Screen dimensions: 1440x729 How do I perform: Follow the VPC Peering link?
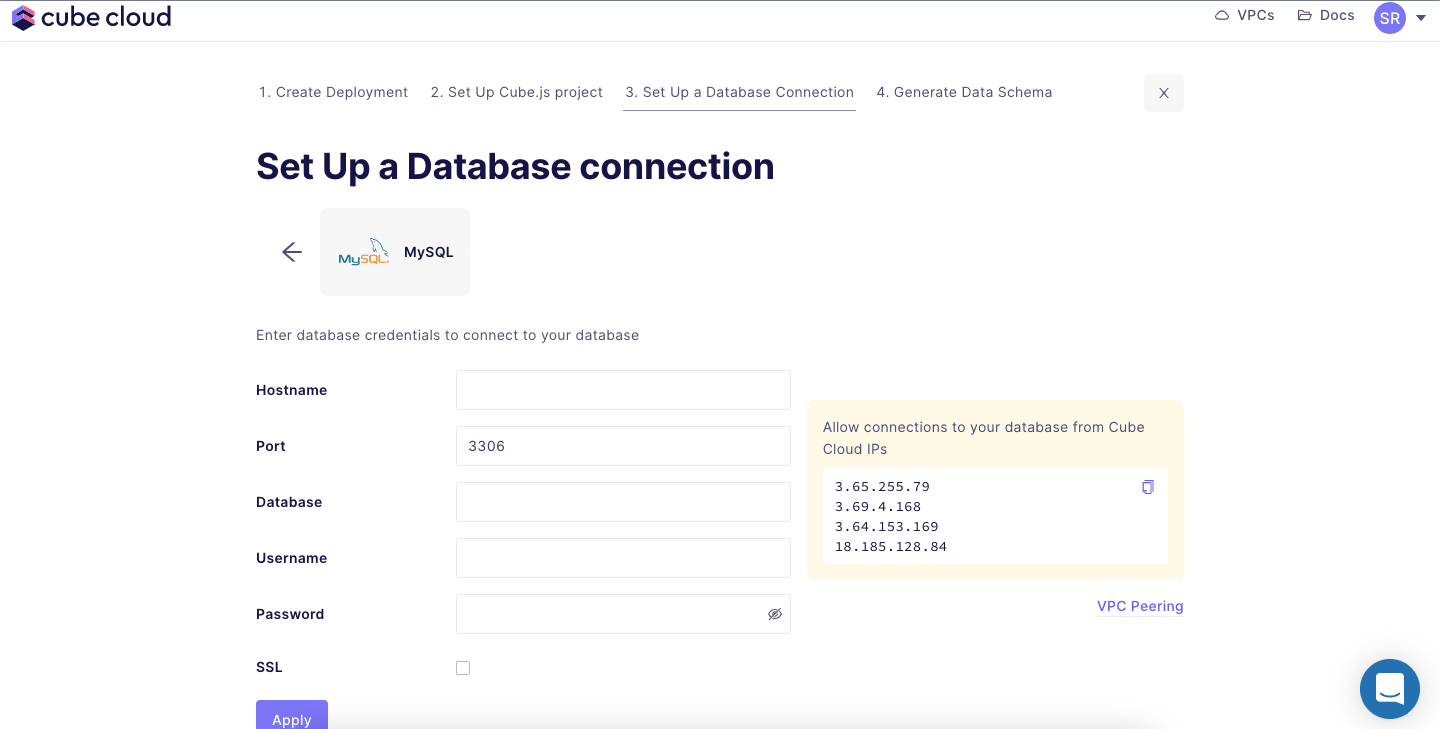coord(1139,606)
